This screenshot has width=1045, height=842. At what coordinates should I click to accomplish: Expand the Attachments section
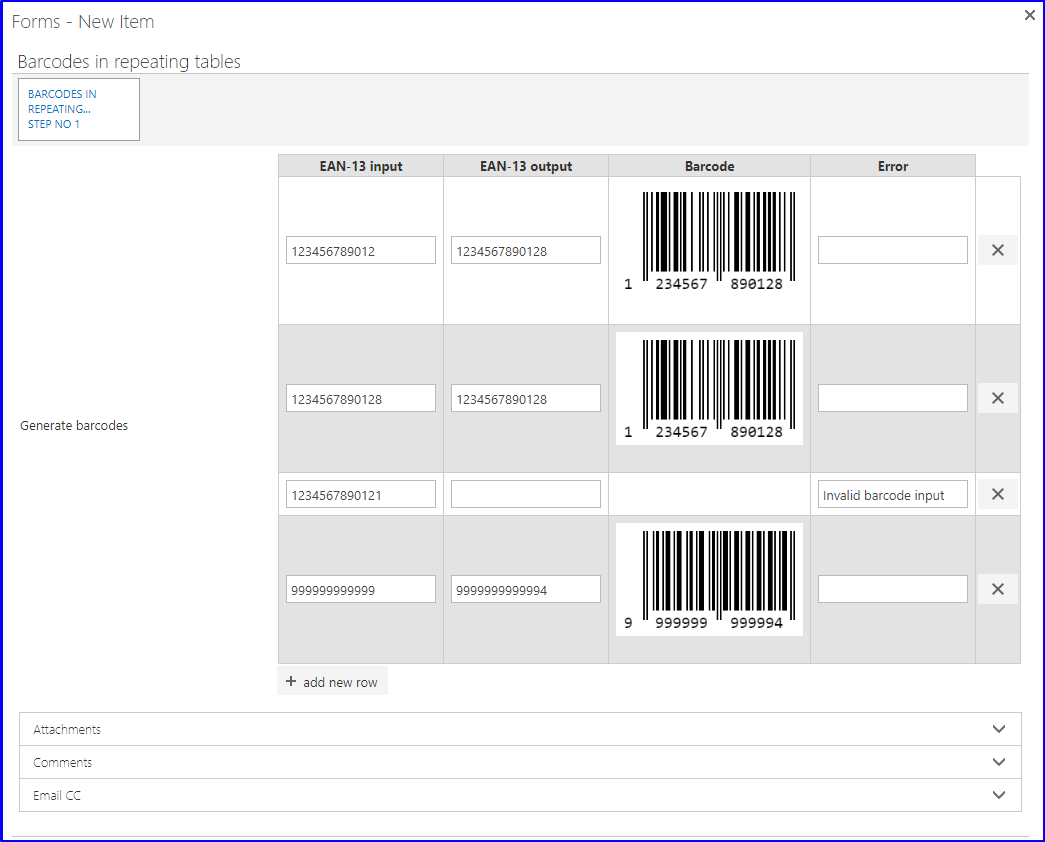click(x=521, y=729)
